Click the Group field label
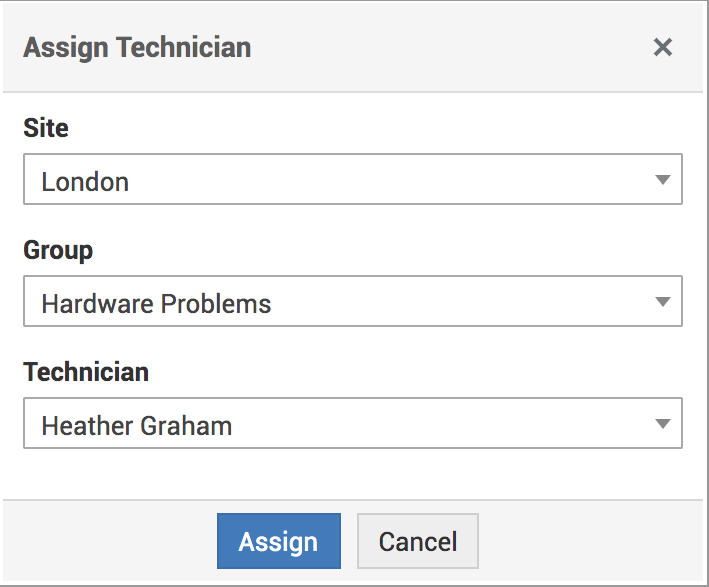 [58, 250]
